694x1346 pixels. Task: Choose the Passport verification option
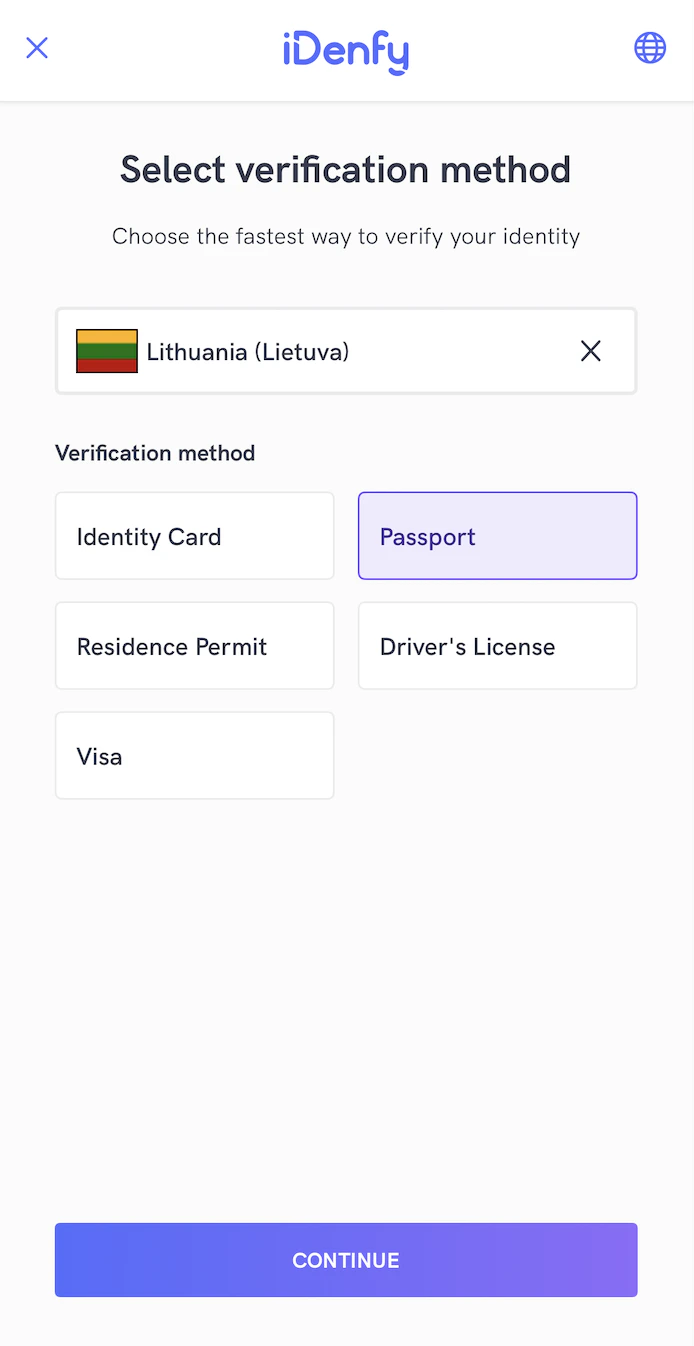[497, 535]
